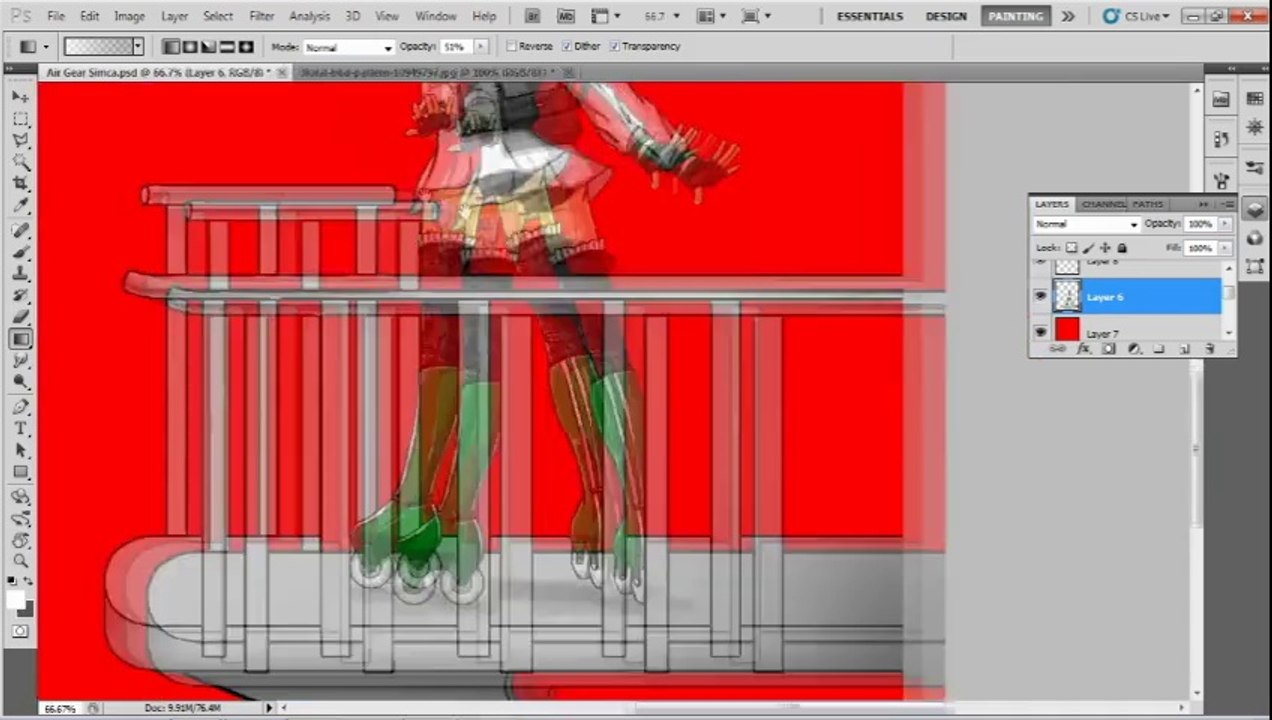Select the Rectangle shape tool
Image resolution: width=1272 pixels, height=720 pixels.
pyautogui.click(x=21, y=472)
